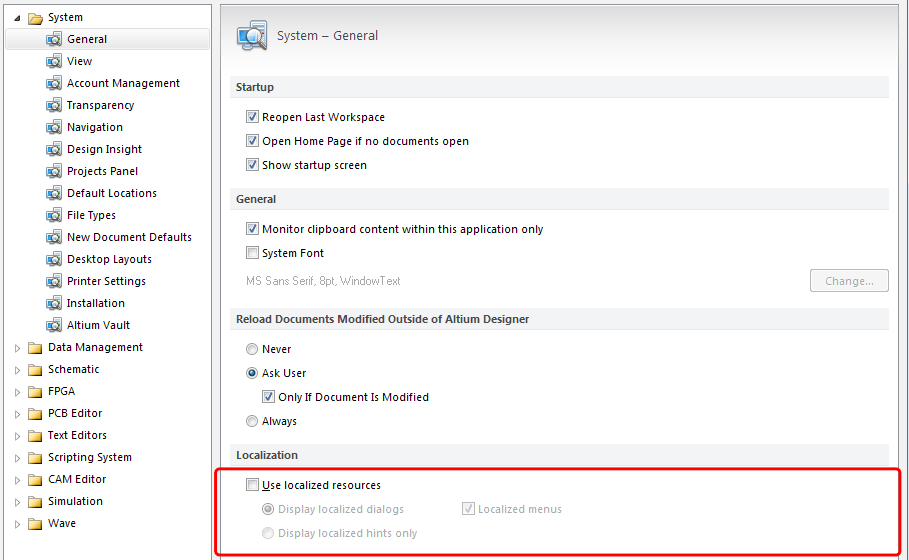Tick the System Font checkbox
Screen dimensions: 909x560
(x=253, y=253)
